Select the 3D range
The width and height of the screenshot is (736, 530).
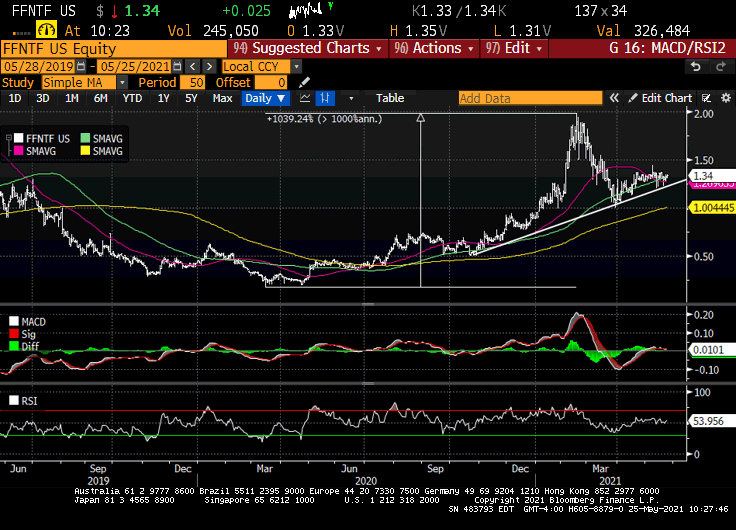[43, 98]
